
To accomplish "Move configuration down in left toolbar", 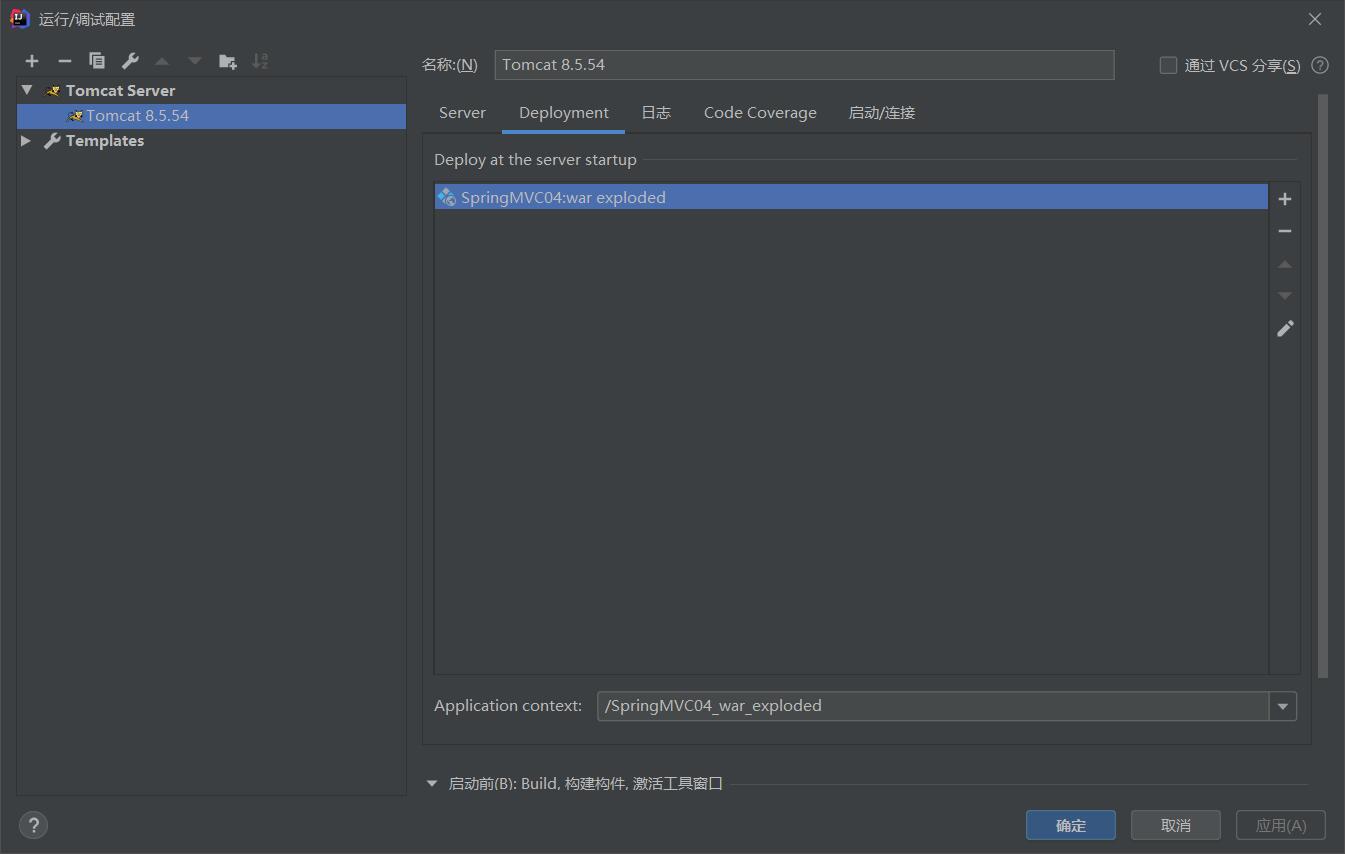I will (x=195, y=61).
